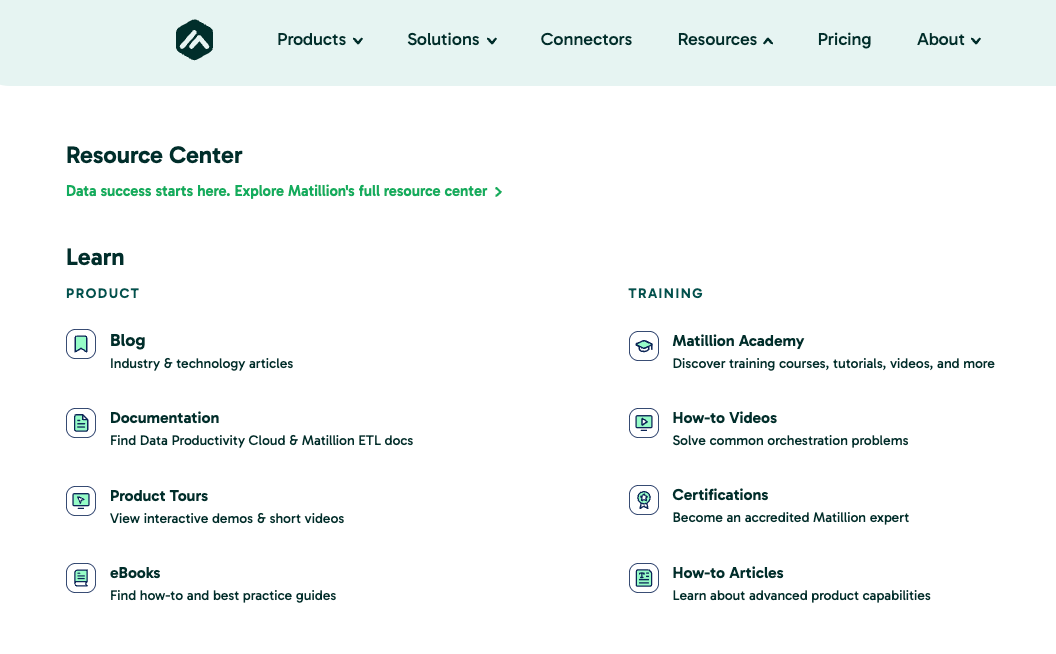Click 'Industry & technology articles' text
The width and height of the screenshot is (1056, 654).
pyautogui.click(x=201, y=364)
